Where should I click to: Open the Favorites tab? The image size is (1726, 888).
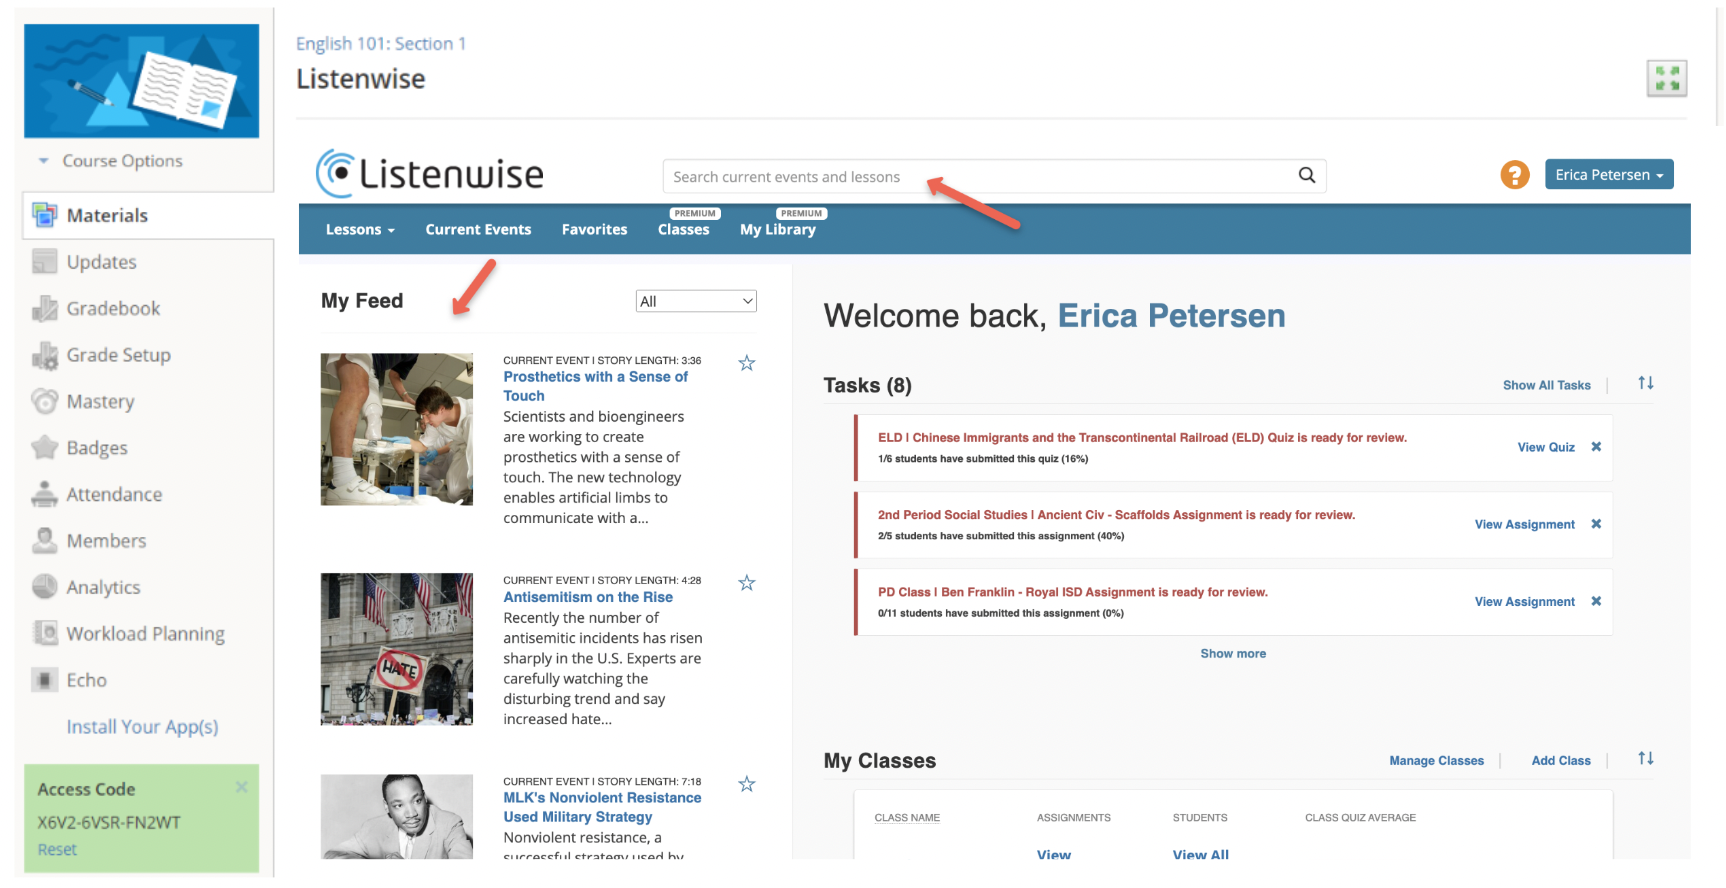[594, 230]
